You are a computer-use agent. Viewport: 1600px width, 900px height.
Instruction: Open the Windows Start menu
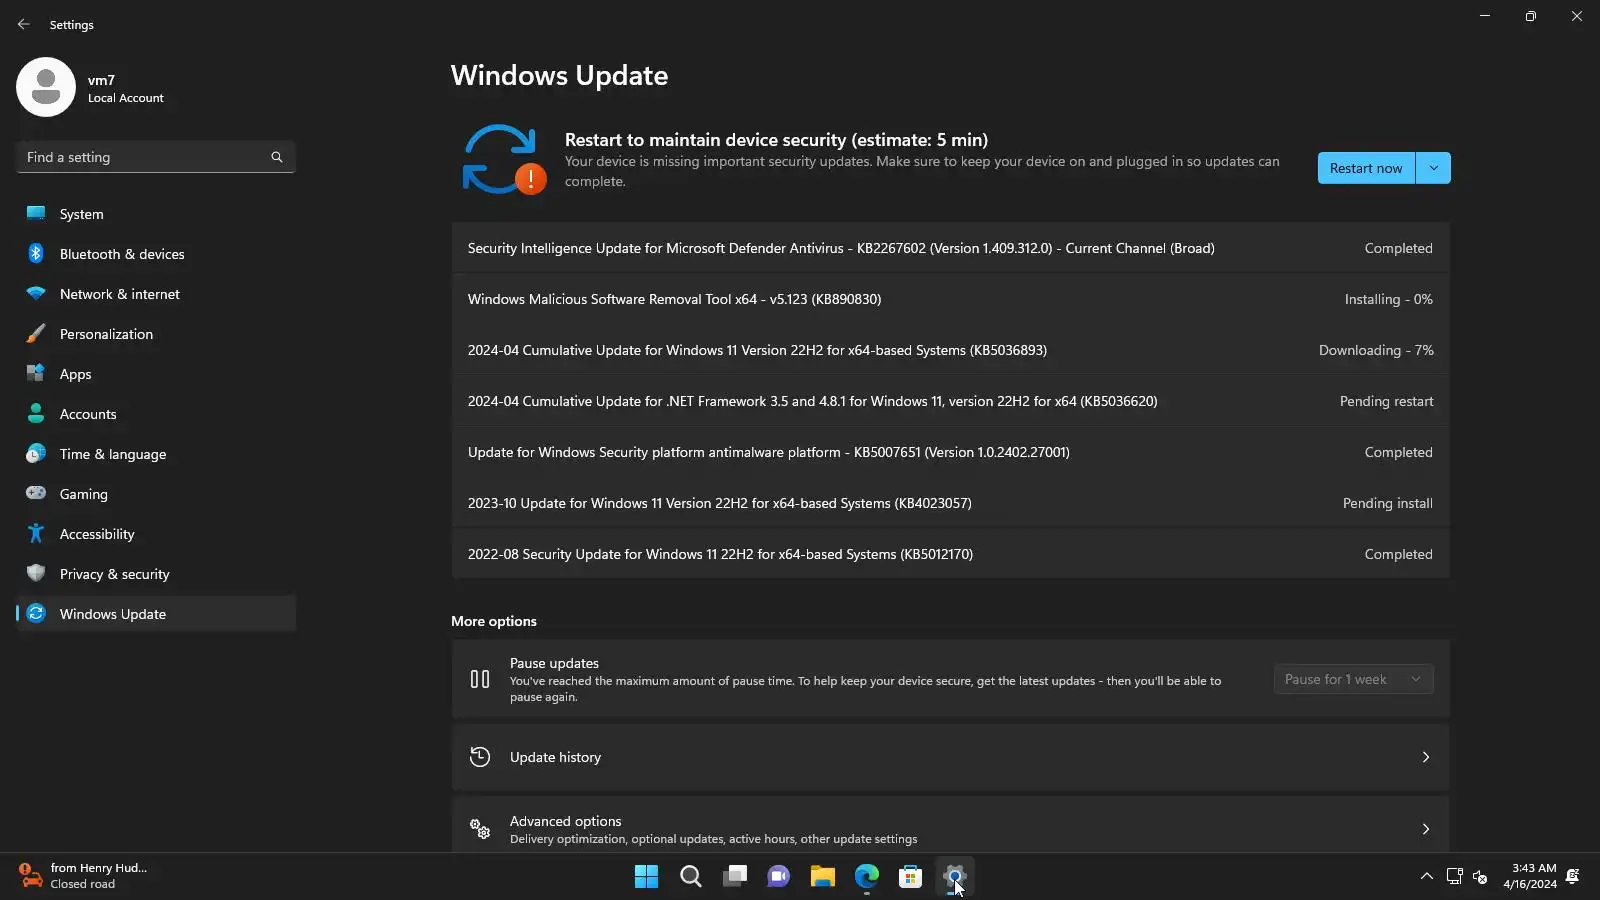click(647, 877)
